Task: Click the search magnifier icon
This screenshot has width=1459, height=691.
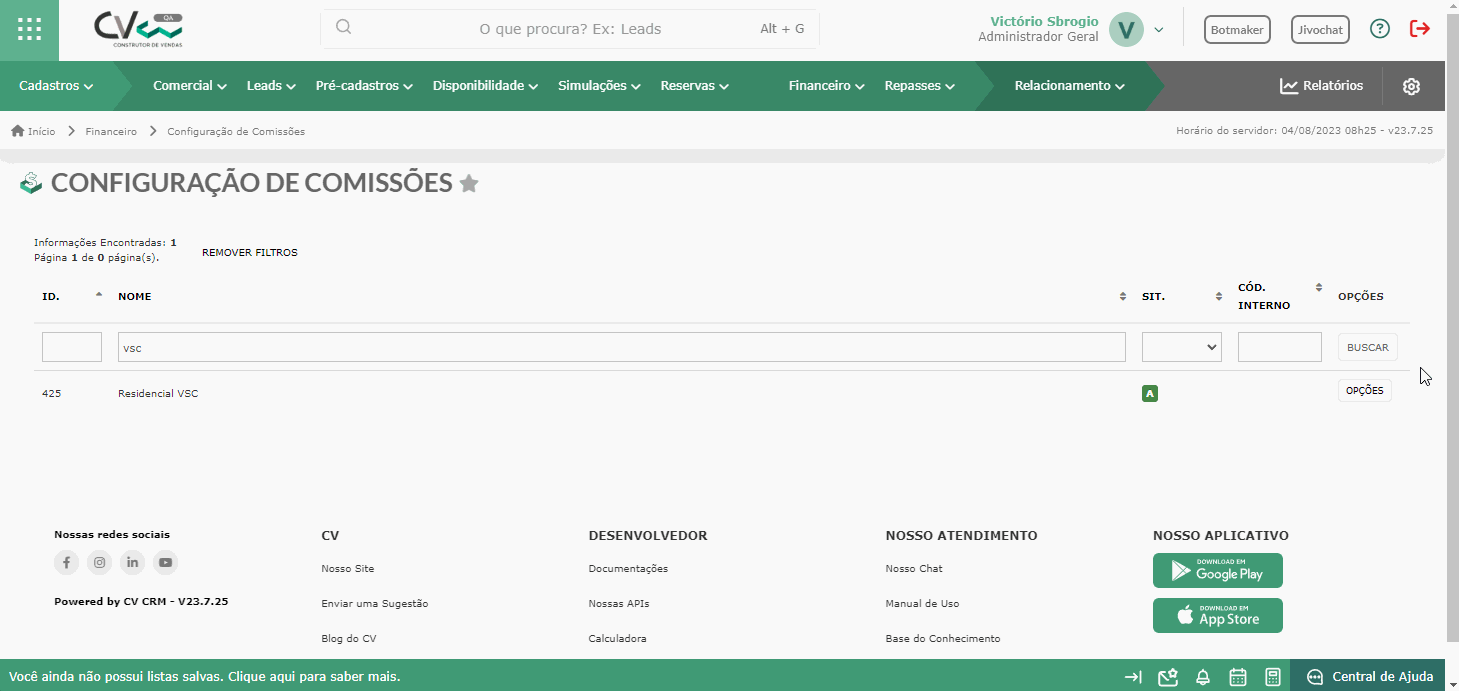Action: point(343,27)
